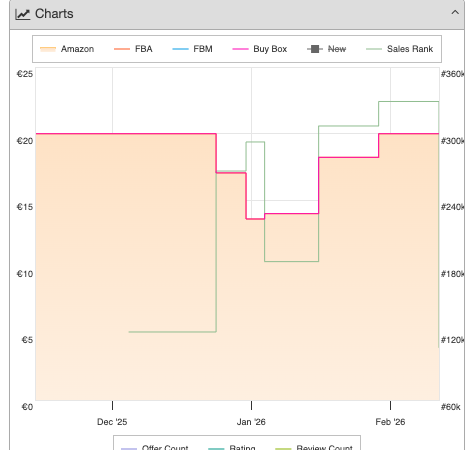This screenshot has width=474, height=450.
Task: Toggle the Offer Count series in the lower legend
Action: 154,447
